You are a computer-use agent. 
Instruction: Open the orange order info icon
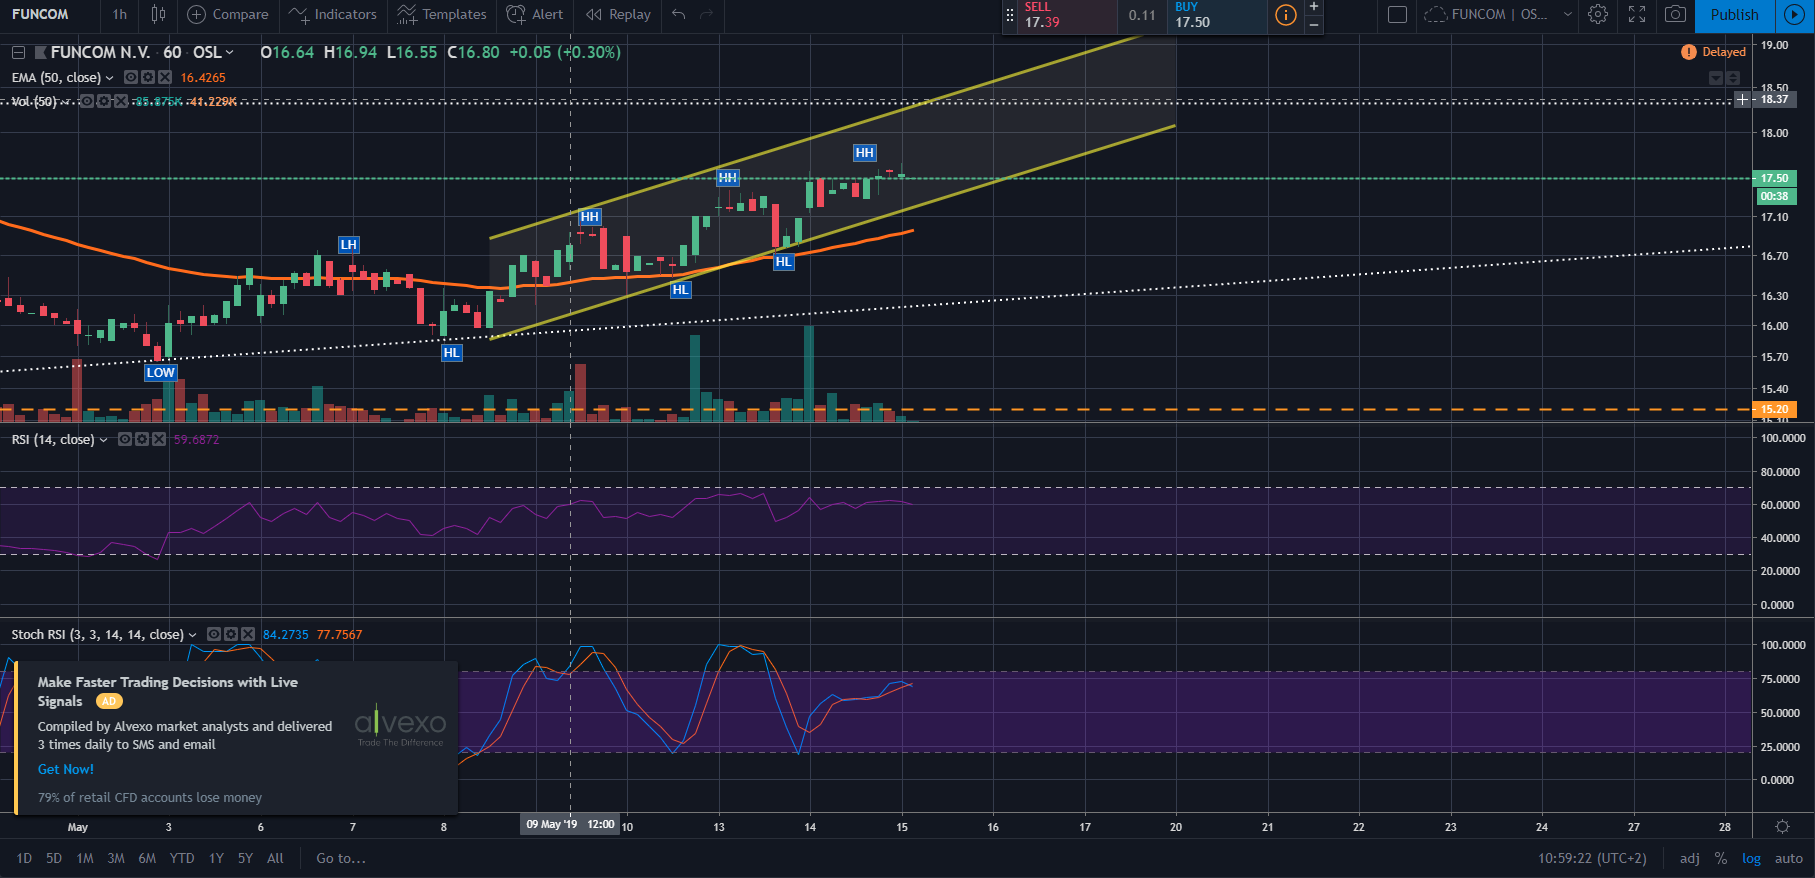1286,15
